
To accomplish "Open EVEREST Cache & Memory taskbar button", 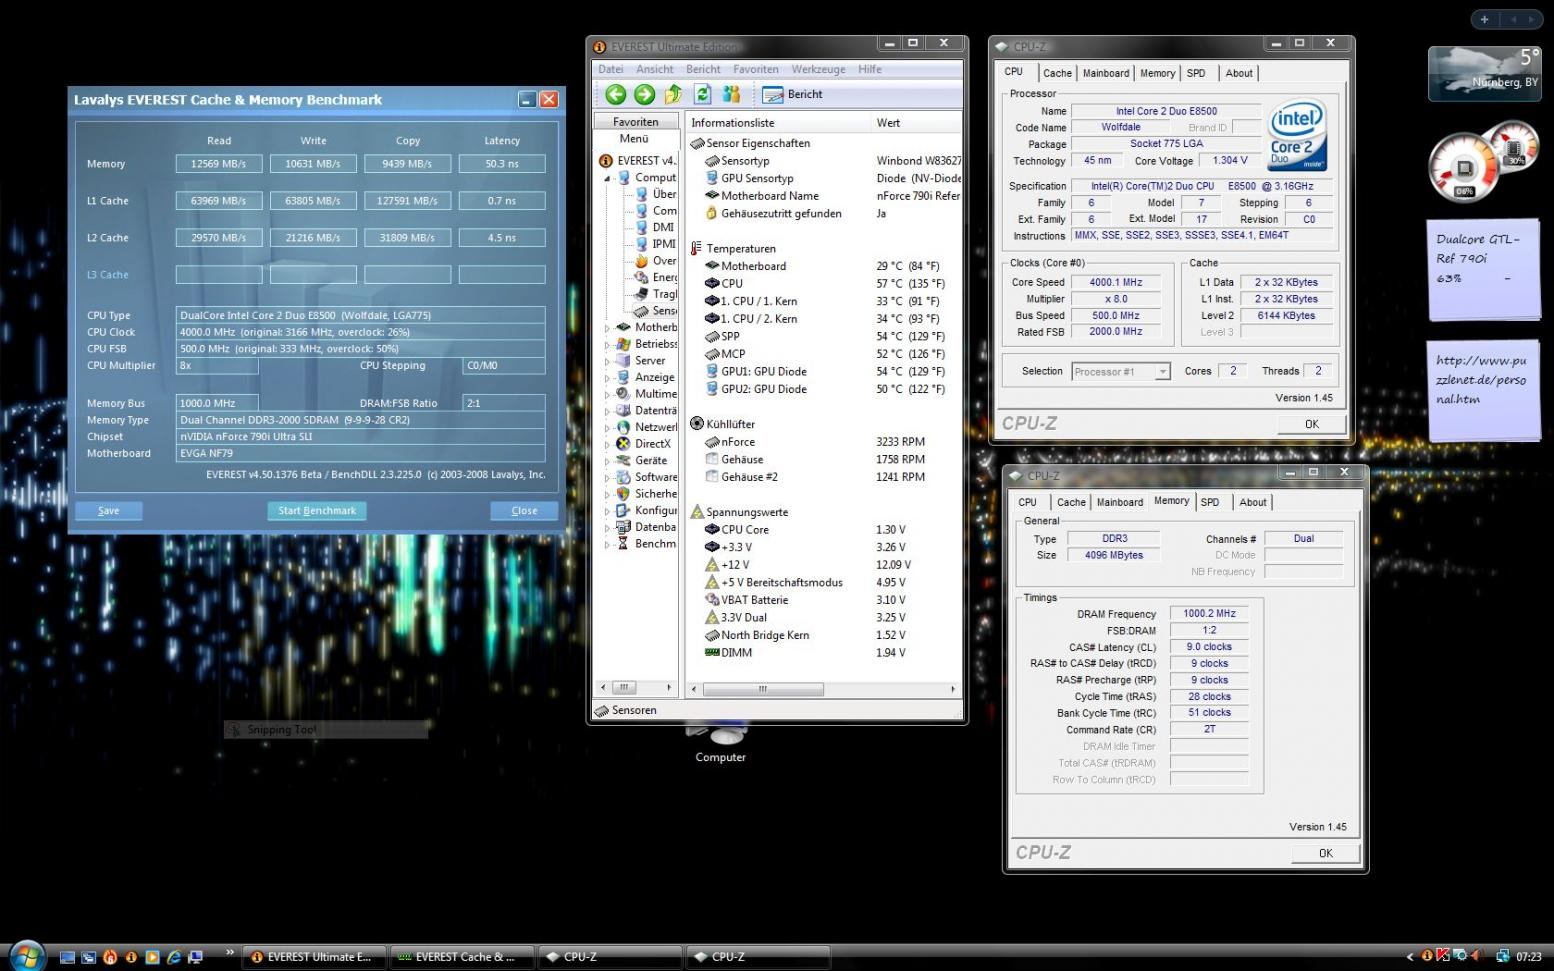I will (461, 957).
